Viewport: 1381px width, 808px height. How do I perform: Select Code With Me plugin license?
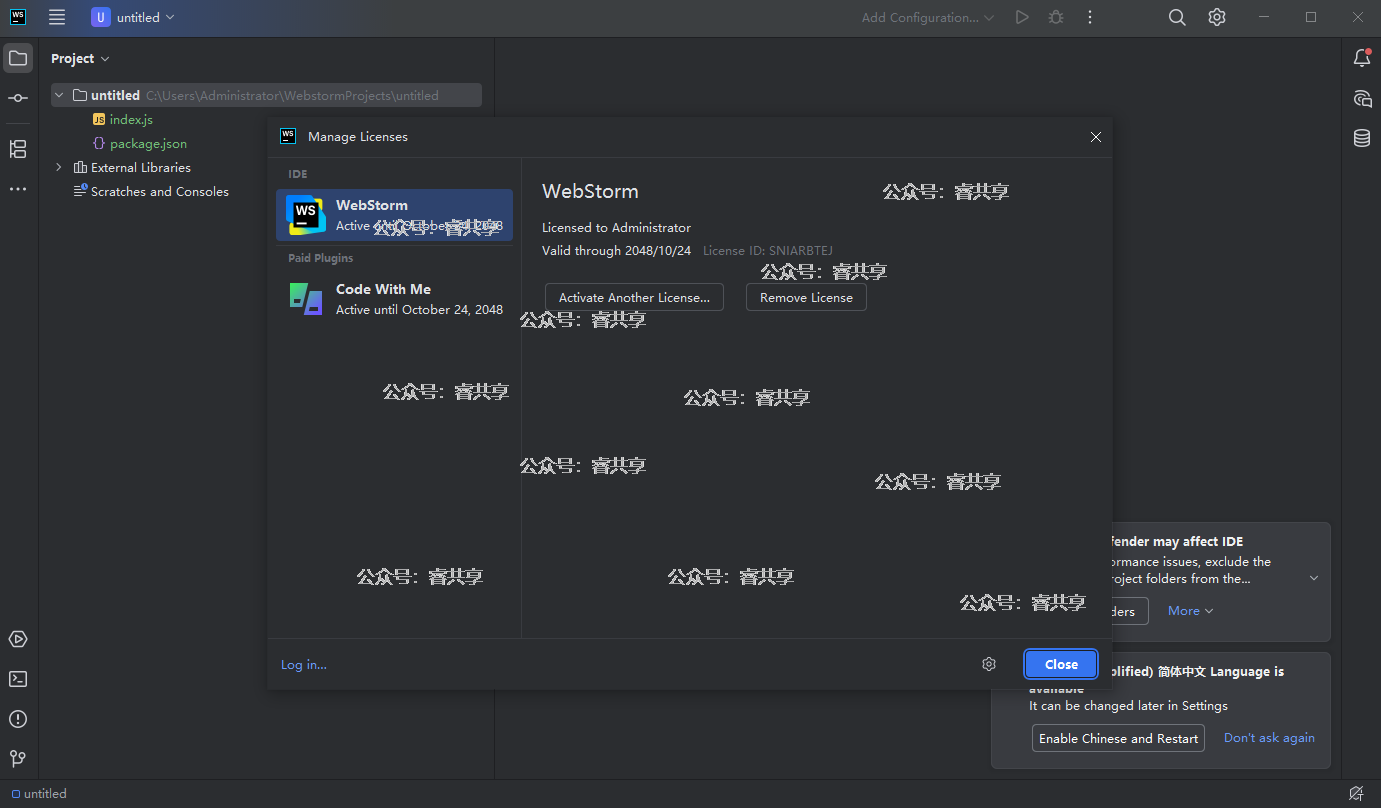tap(394, 299)
